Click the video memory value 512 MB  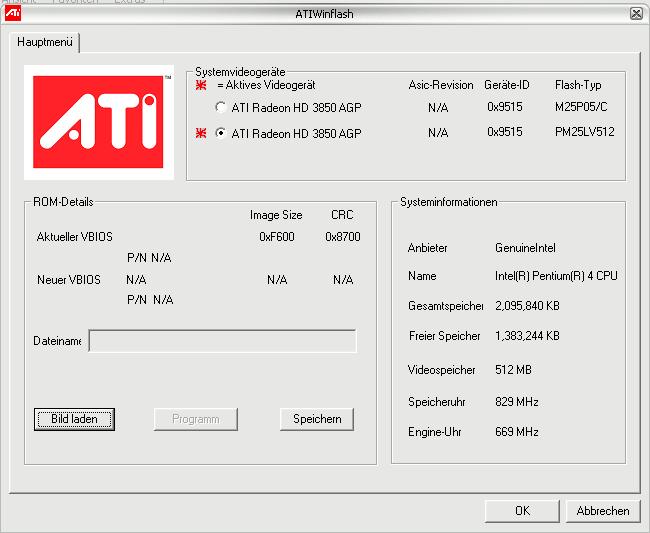coord(513,370)
